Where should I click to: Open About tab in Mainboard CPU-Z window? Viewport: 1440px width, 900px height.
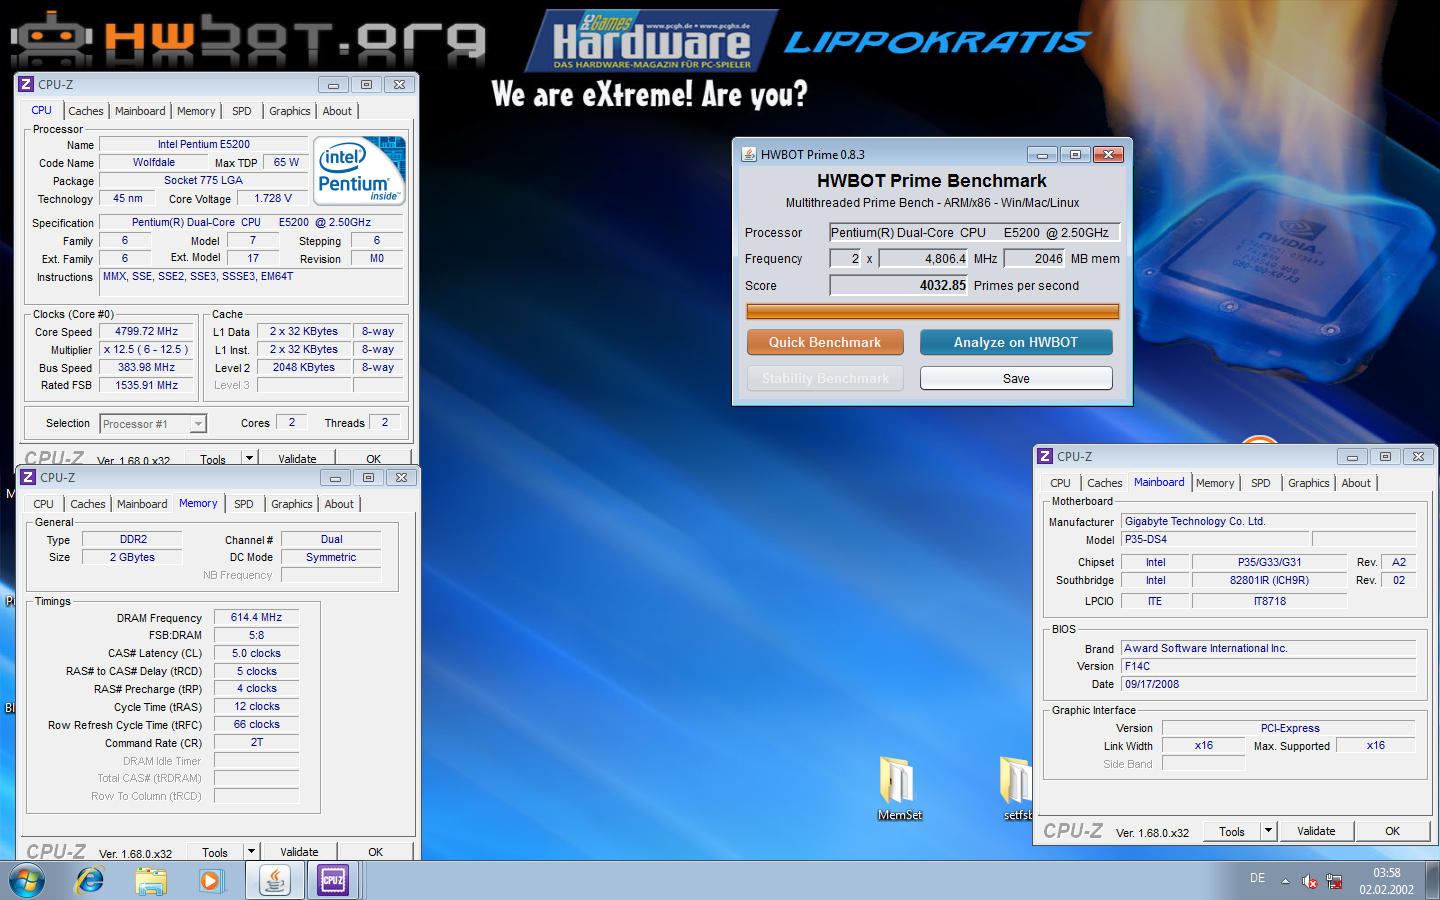tap(1356, 483)
